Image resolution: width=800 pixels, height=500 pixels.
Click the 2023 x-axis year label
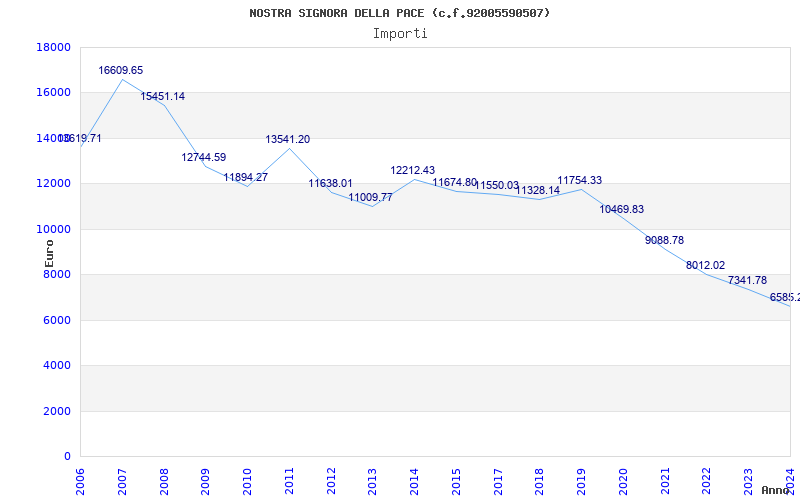pyautogui.click(x=748, y=481)
